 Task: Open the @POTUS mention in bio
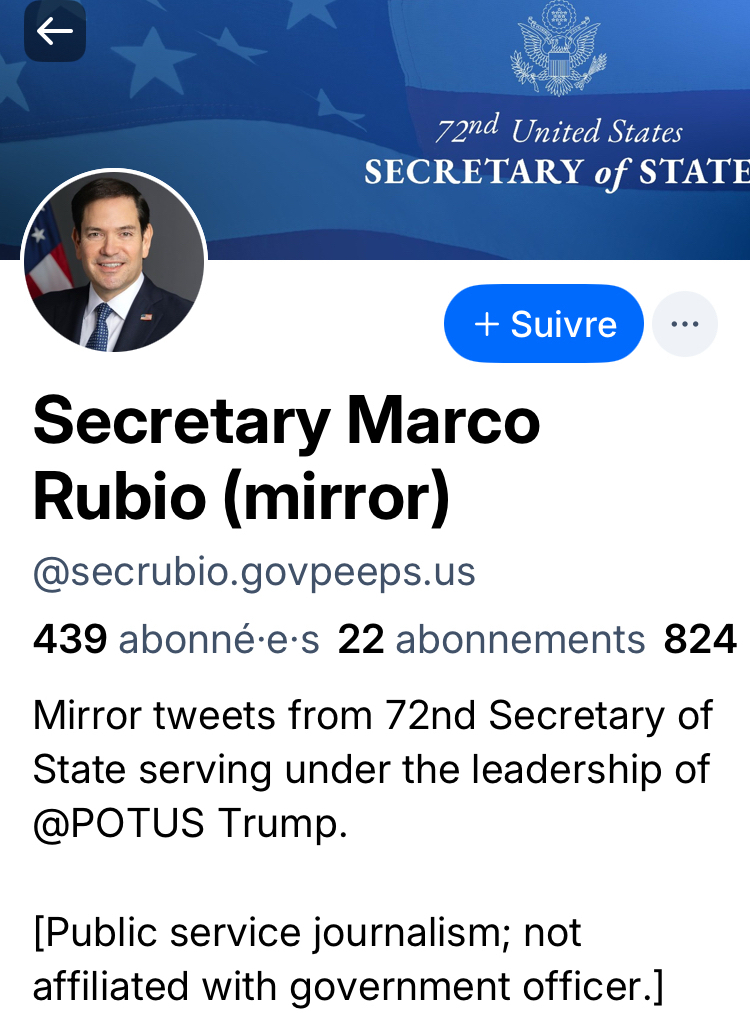119,824
